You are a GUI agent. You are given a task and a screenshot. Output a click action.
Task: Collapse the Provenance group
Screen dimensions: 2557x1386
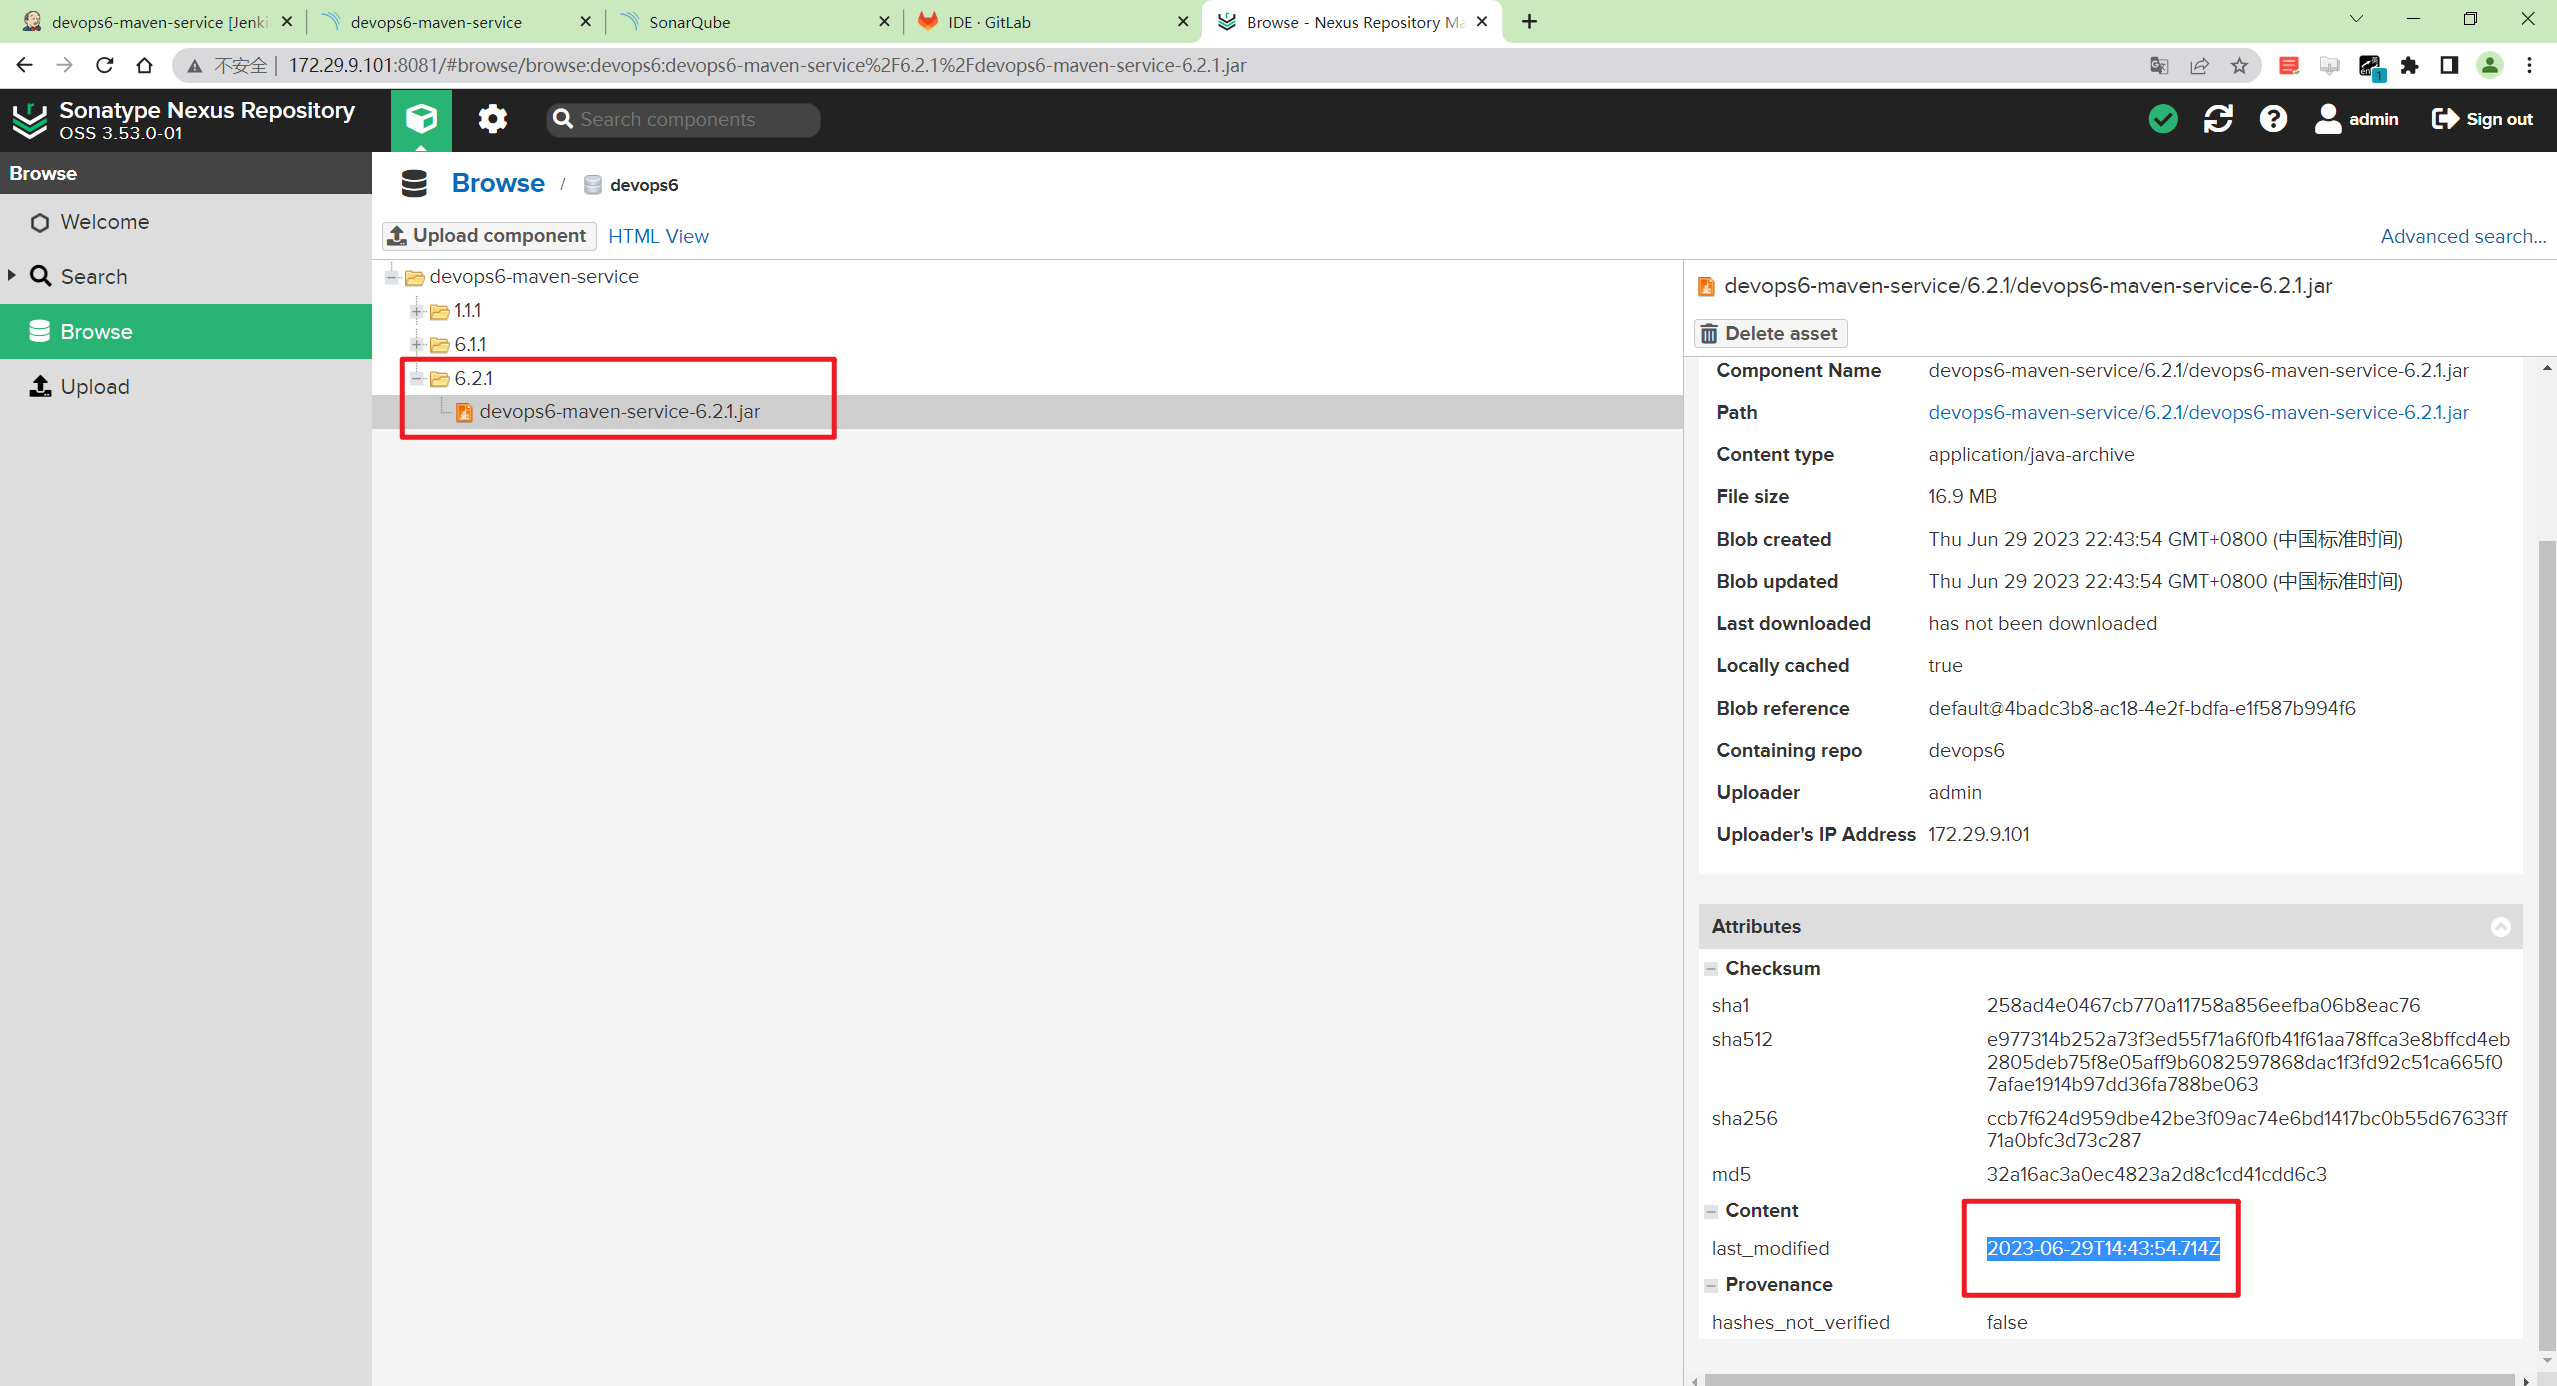(1711, 1285)
